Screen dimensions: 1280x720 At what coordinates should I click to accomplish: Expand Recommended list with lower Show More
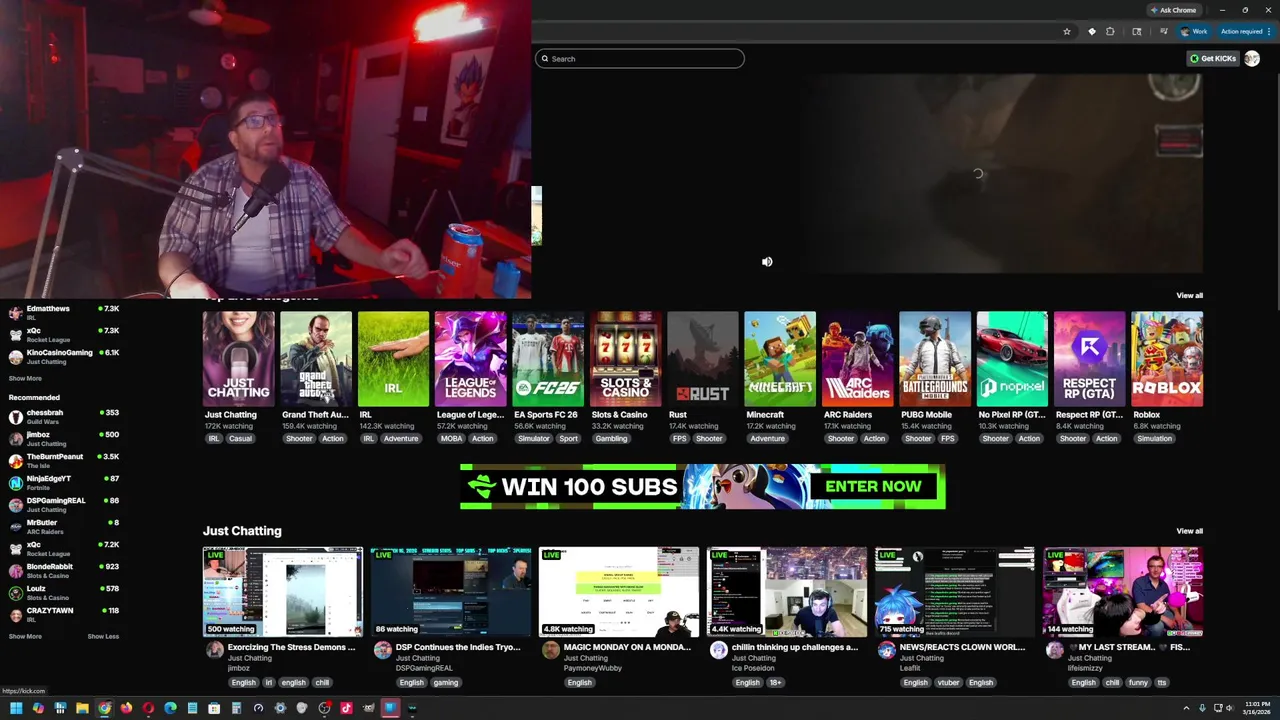[x=25, y=636]
